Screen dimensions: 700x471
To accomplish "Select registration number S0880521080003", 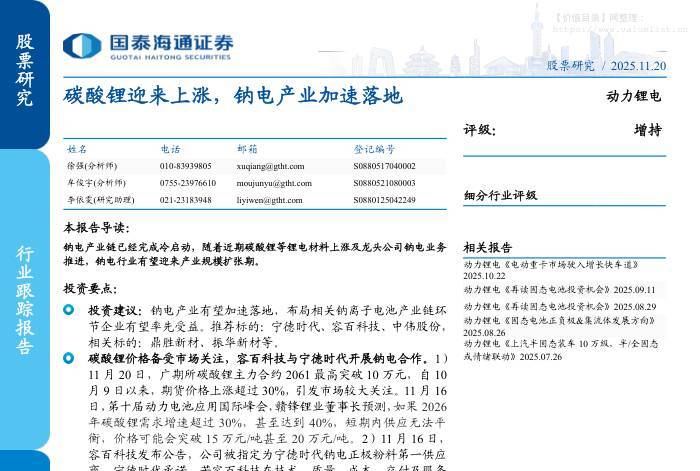I will coord(384,183).
